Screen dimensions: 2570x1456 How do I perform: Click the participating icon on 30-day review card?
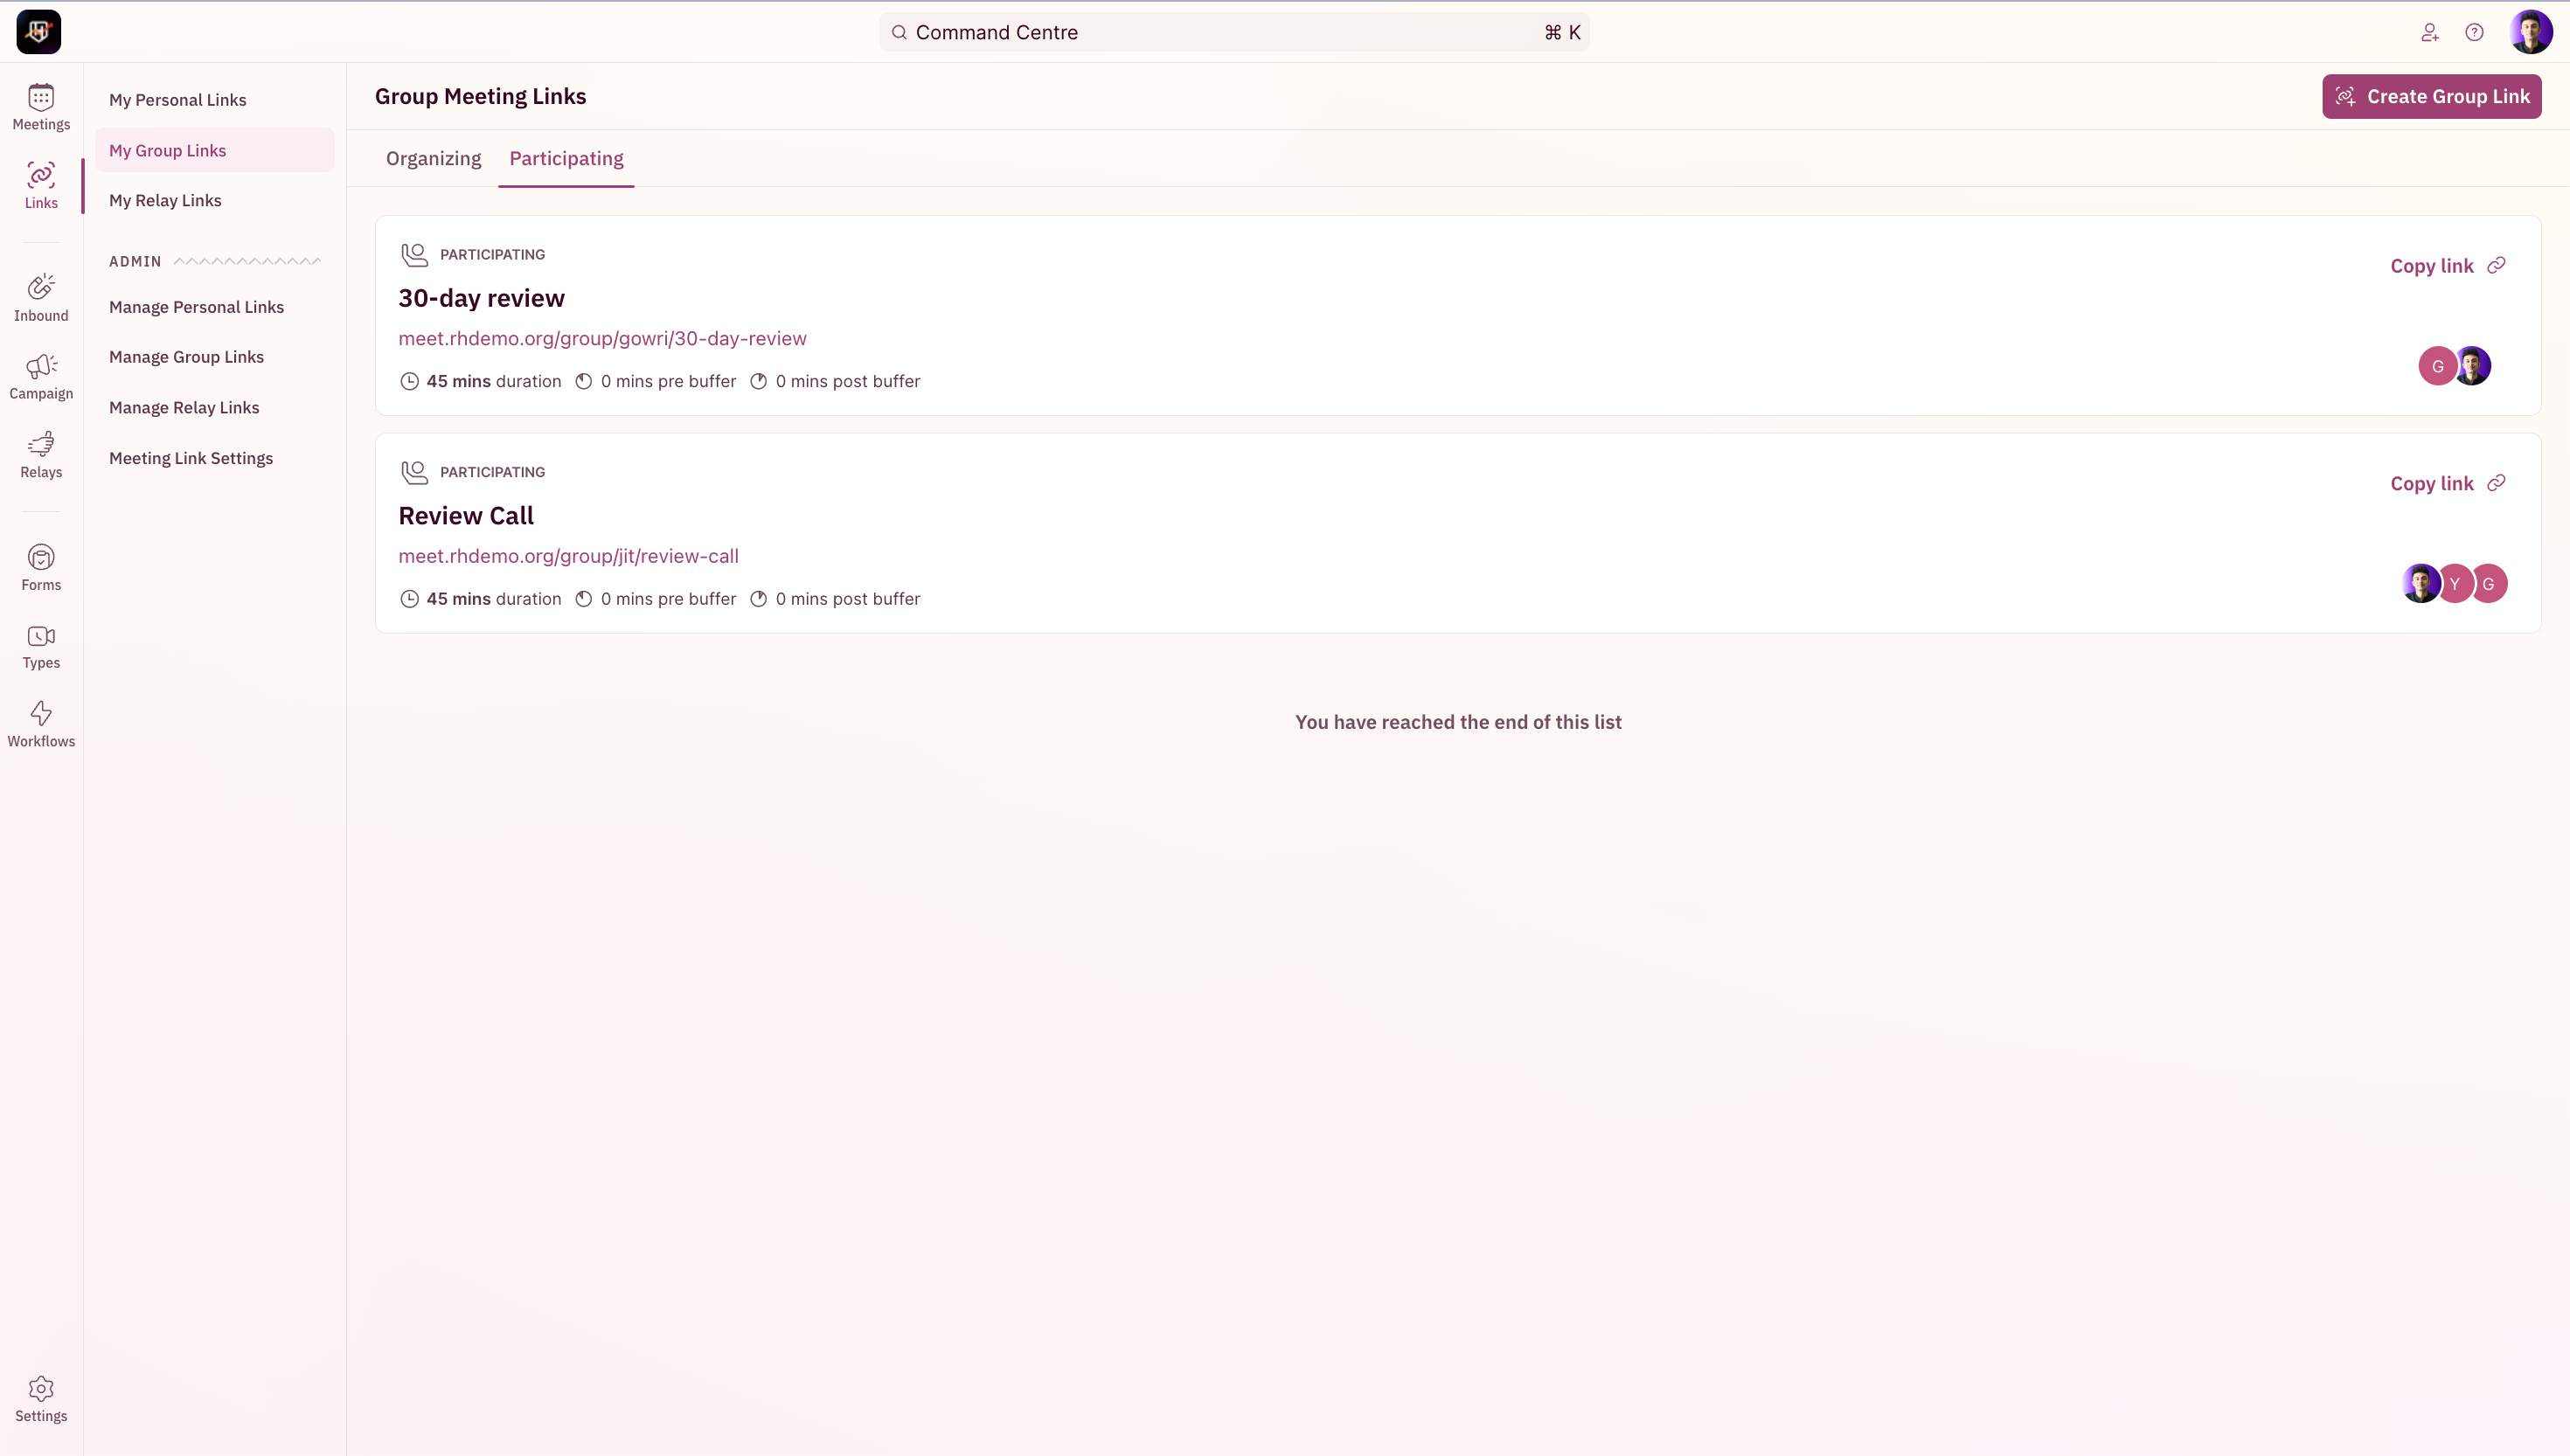414,254
